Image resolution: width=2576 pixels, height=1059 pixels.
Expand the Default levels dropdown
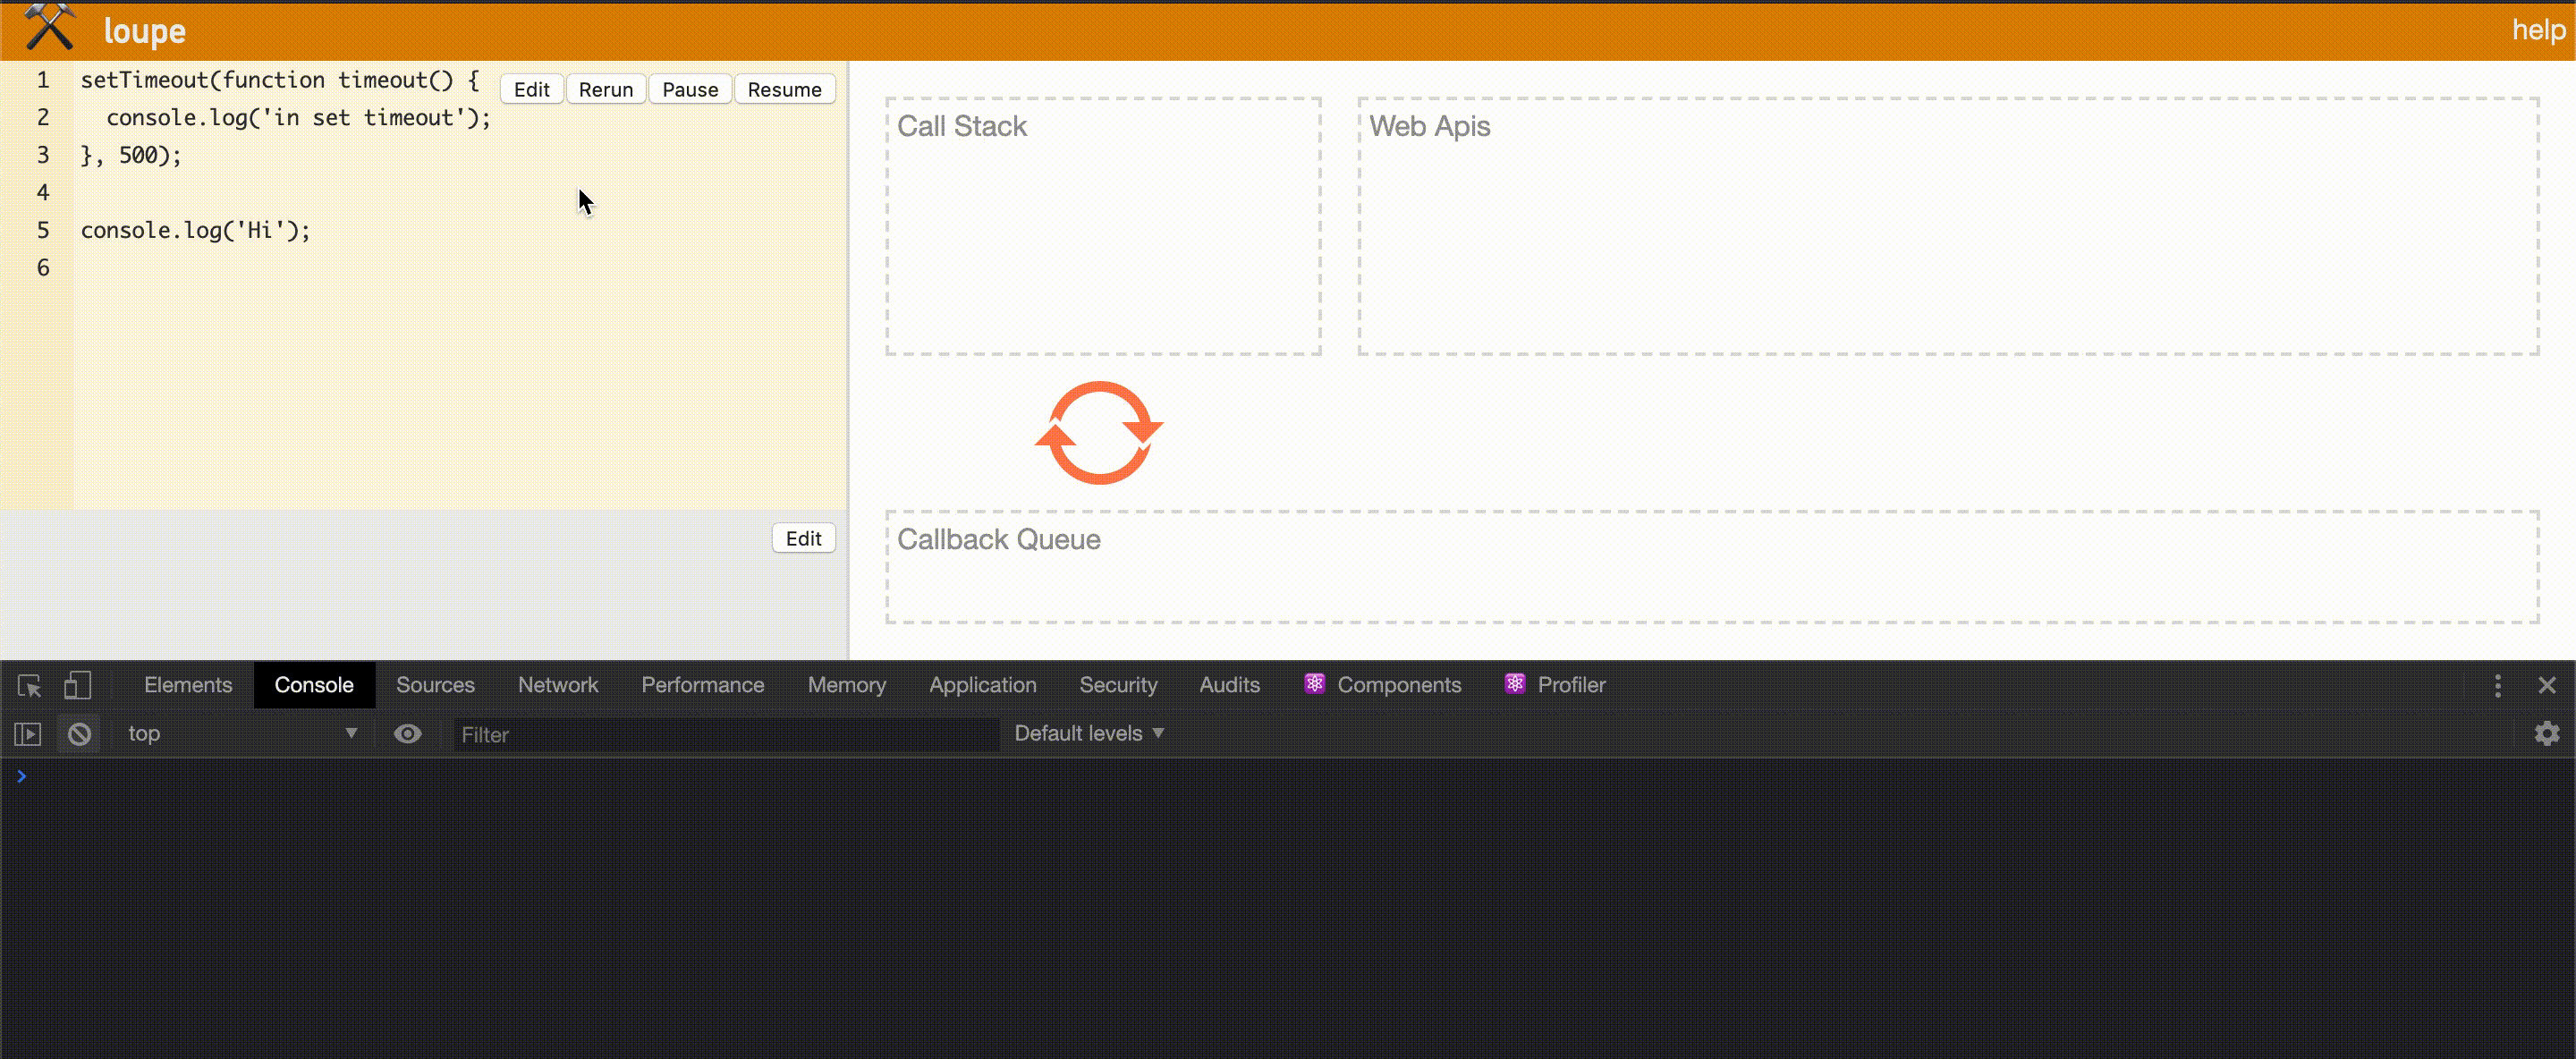pos(1088,734)
